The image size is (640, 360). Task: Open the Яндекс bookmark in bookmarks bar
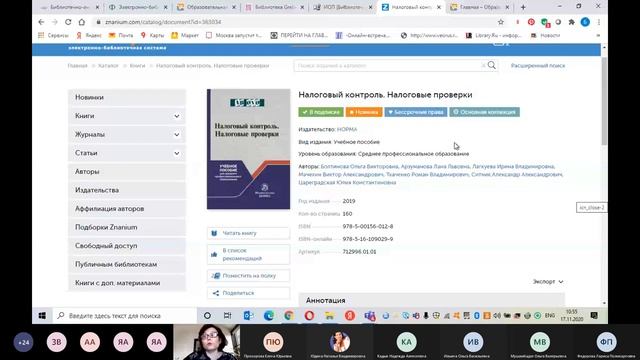pos(89,36)
